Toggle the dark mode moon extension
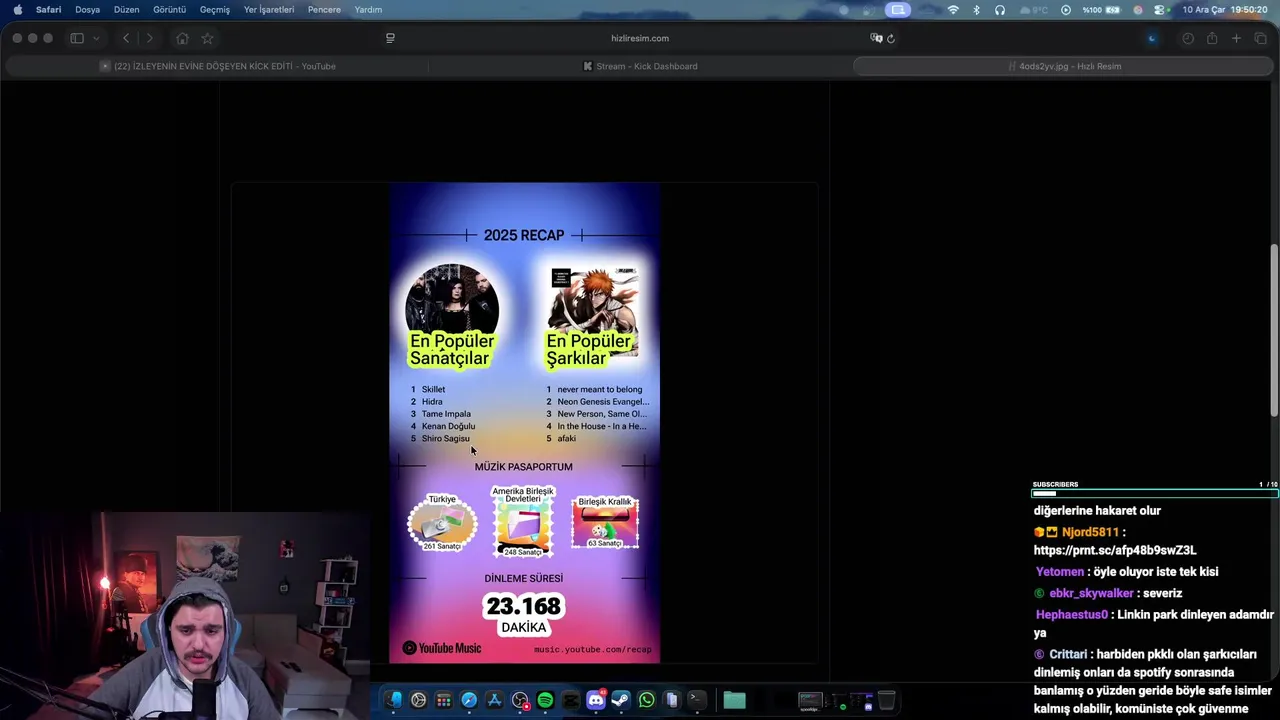The height and width of the screenshot is (720, 1280). coord(1152,38)
